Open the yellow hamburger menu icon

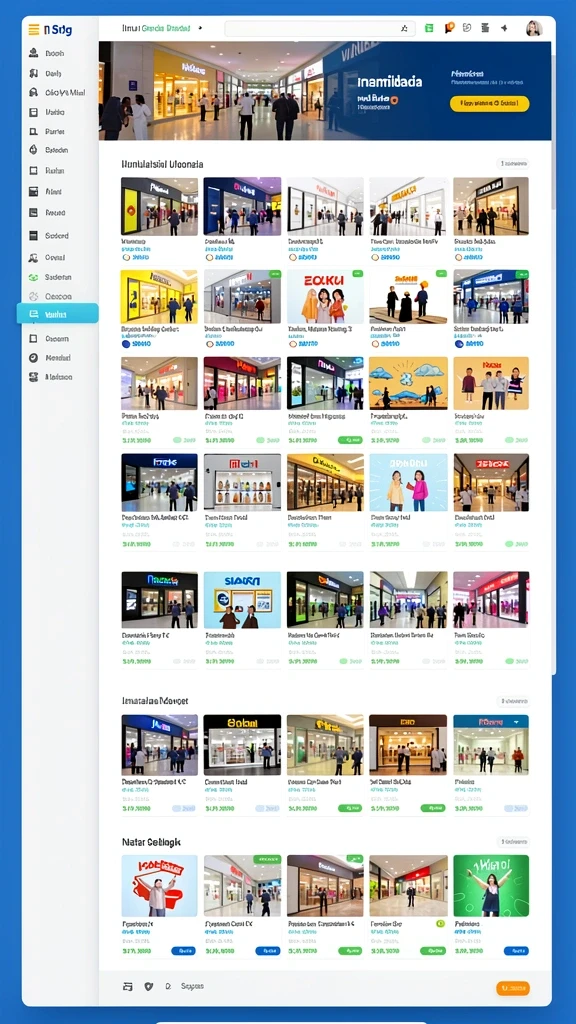click(33, 30)
